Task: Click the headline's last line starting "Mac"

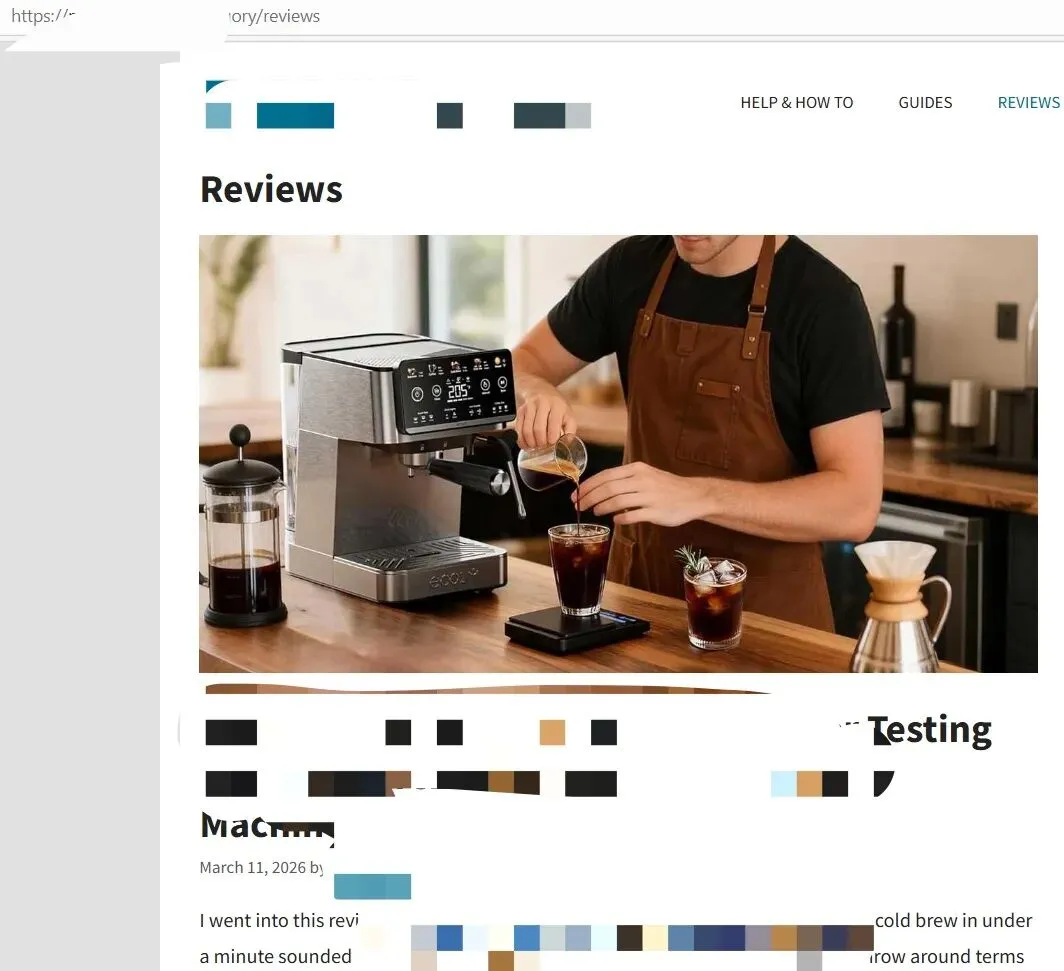Action: 267,826
